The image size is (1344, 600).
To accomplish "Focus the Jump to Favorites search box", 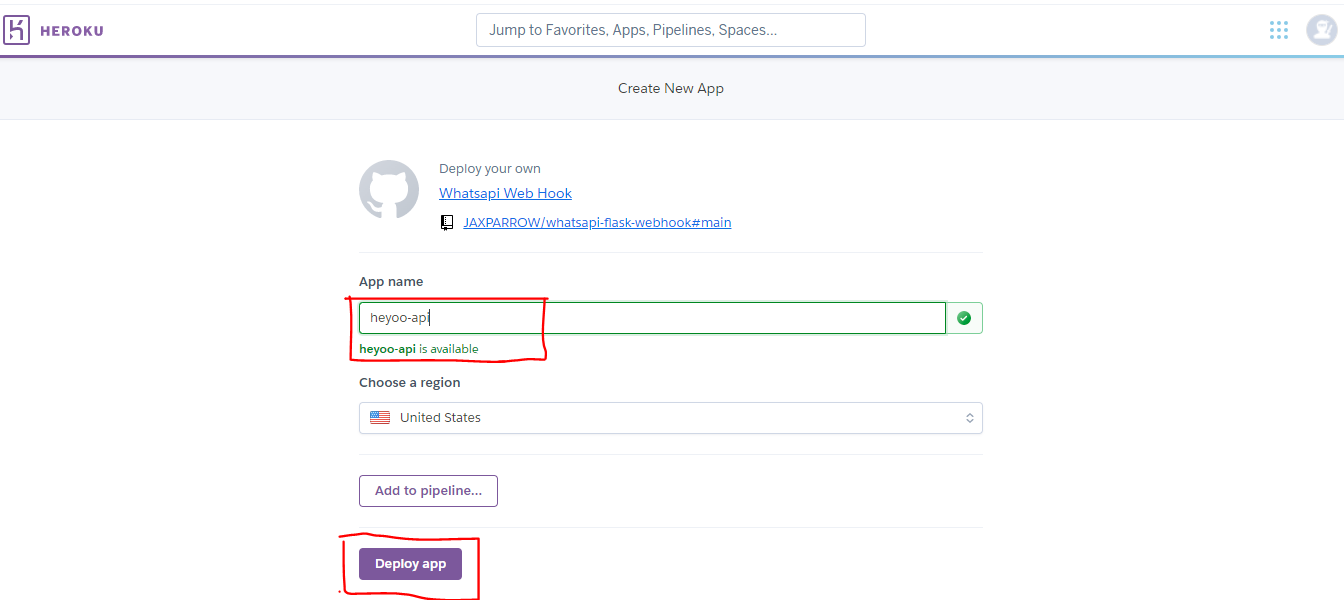I will [671, 30].
